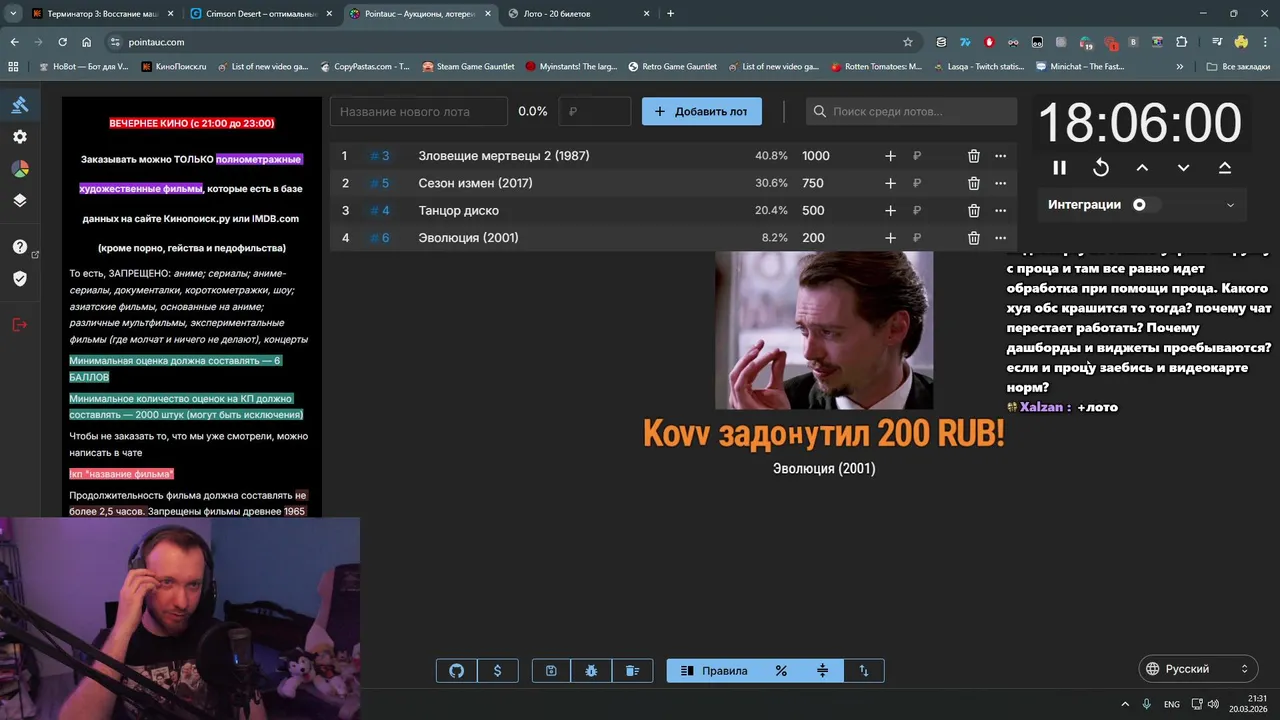Open the auction gavel page in sidebar
Viewport: 1280px width, 720px height.
(x=20, y=105)
